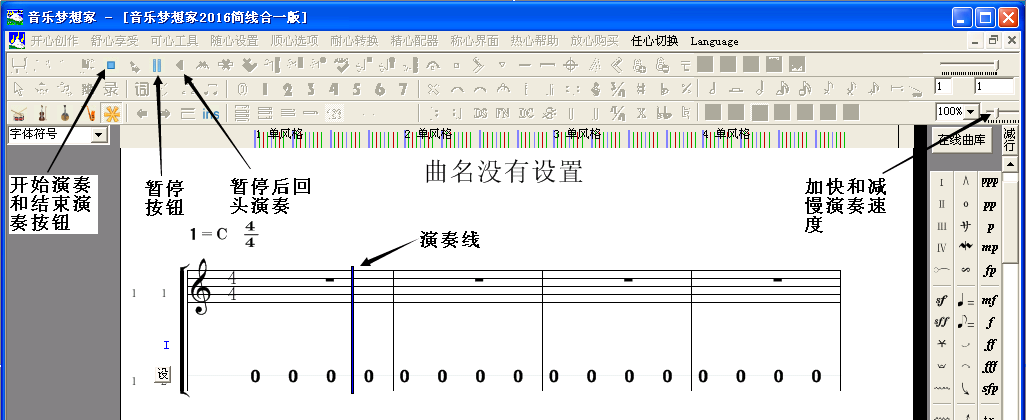Click the right arrow toolbar icon
1026x420 pixels.
(164, 113)
